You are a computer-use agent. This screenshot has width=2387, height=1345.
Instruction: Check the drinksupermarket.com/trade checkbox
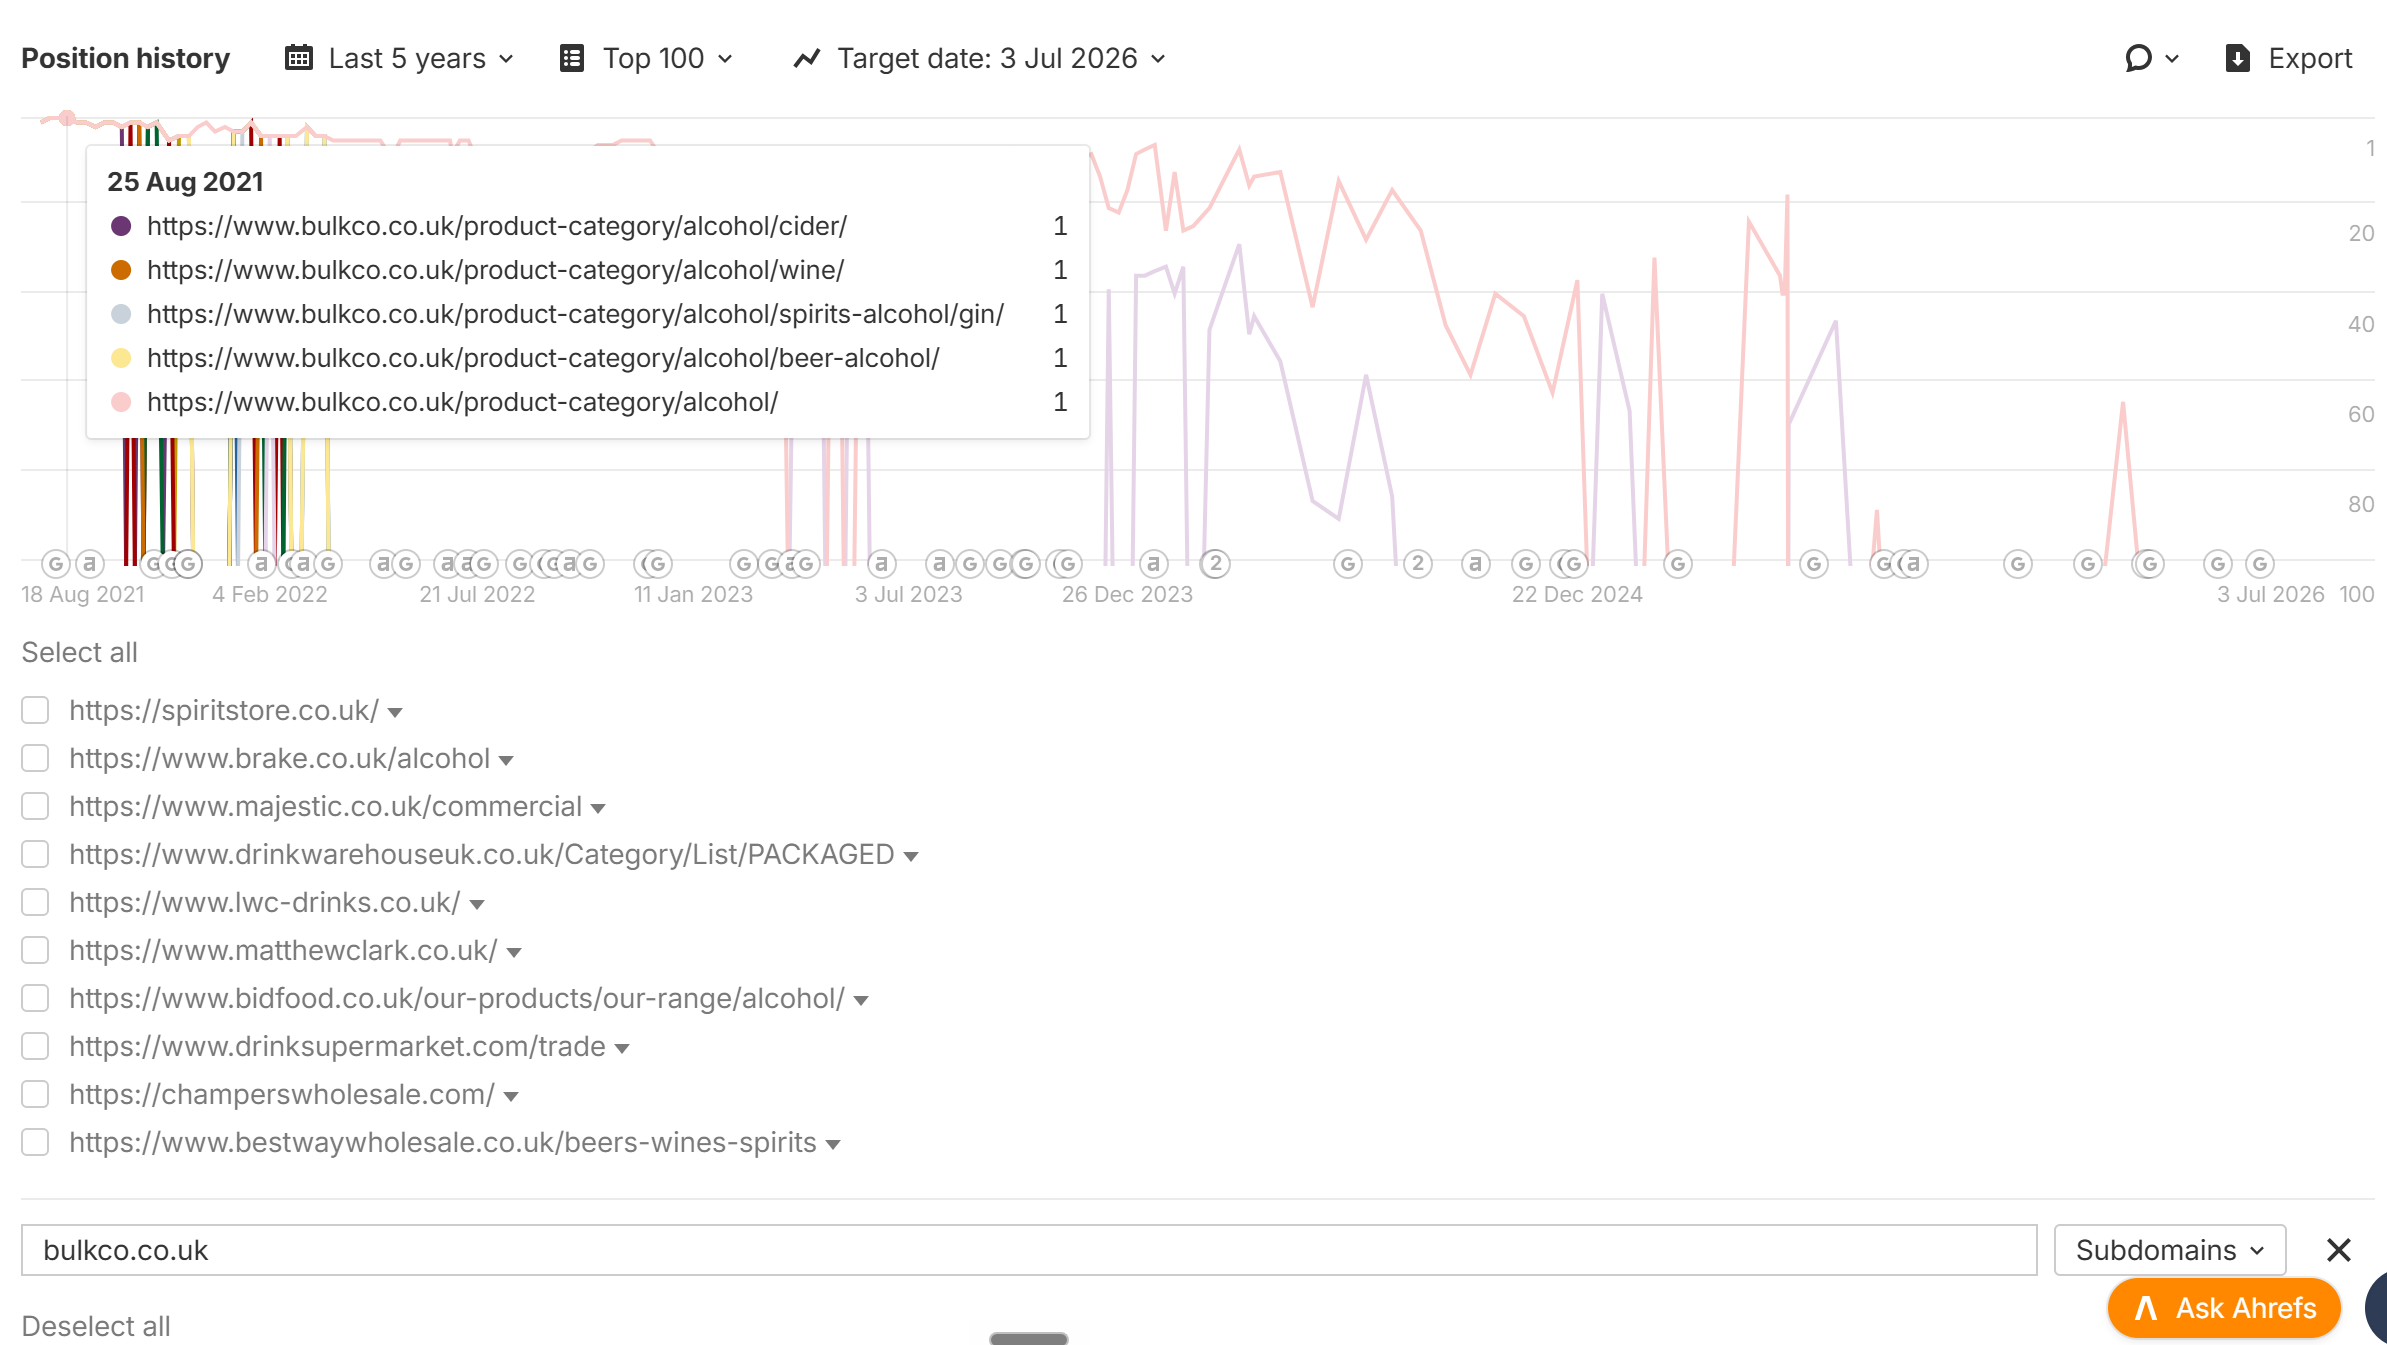[35, 1046]
